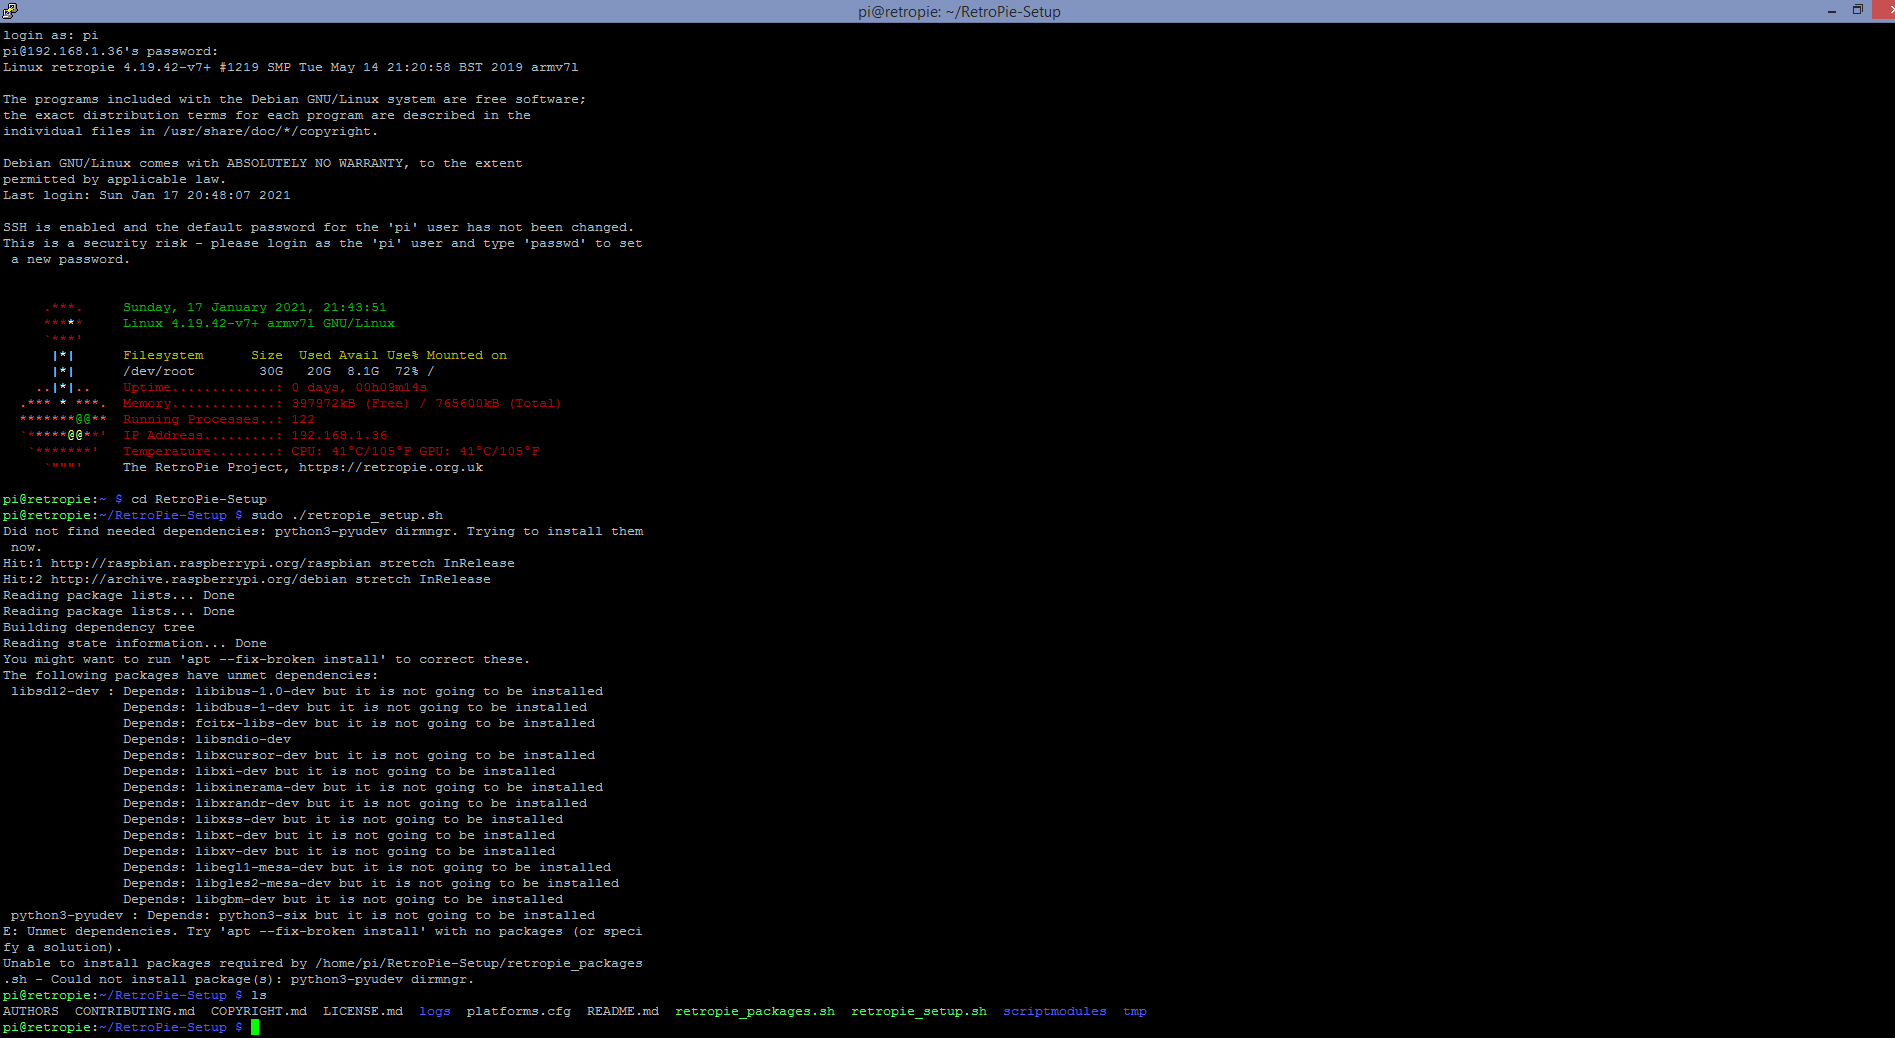Close the PuTTY session window
This screenshot has width=1895, height=1038.
(1885, 11)
